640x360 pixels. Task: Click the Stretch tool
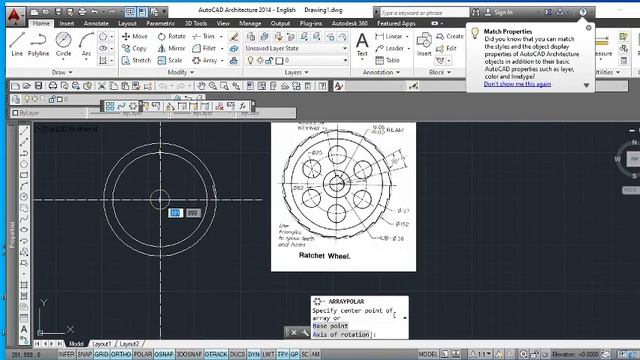pyautogui.click(x=136, y=60)
